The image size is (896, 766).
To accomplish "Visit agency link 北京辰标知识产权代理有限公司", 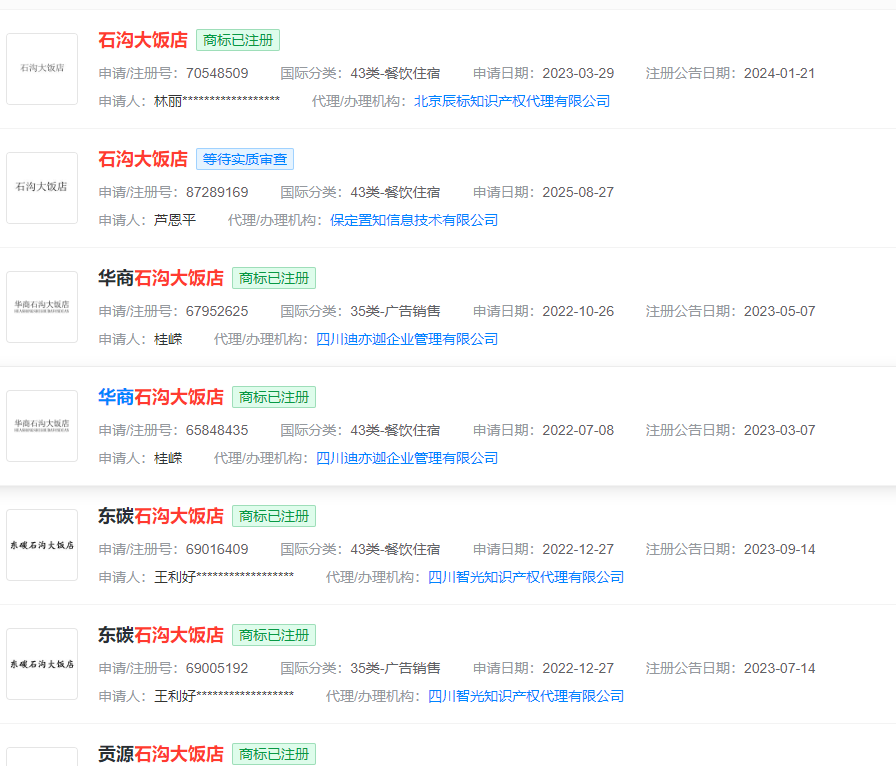I will pyautogui.click(x=511, y=101).
